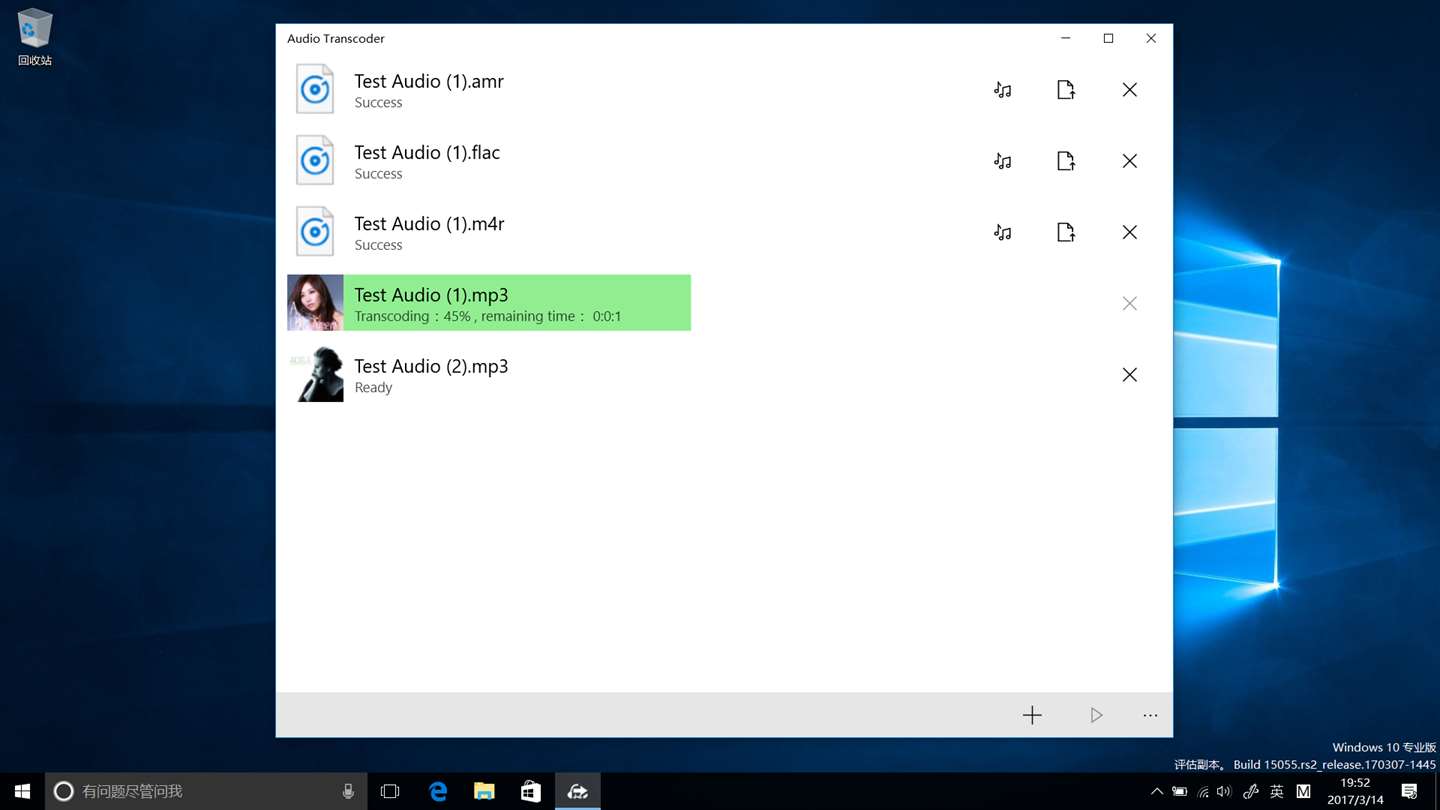The image size is (1440, 810).
Task: Open output file icon for Test Audio (1).flac
Action: tap(1066, 161)
